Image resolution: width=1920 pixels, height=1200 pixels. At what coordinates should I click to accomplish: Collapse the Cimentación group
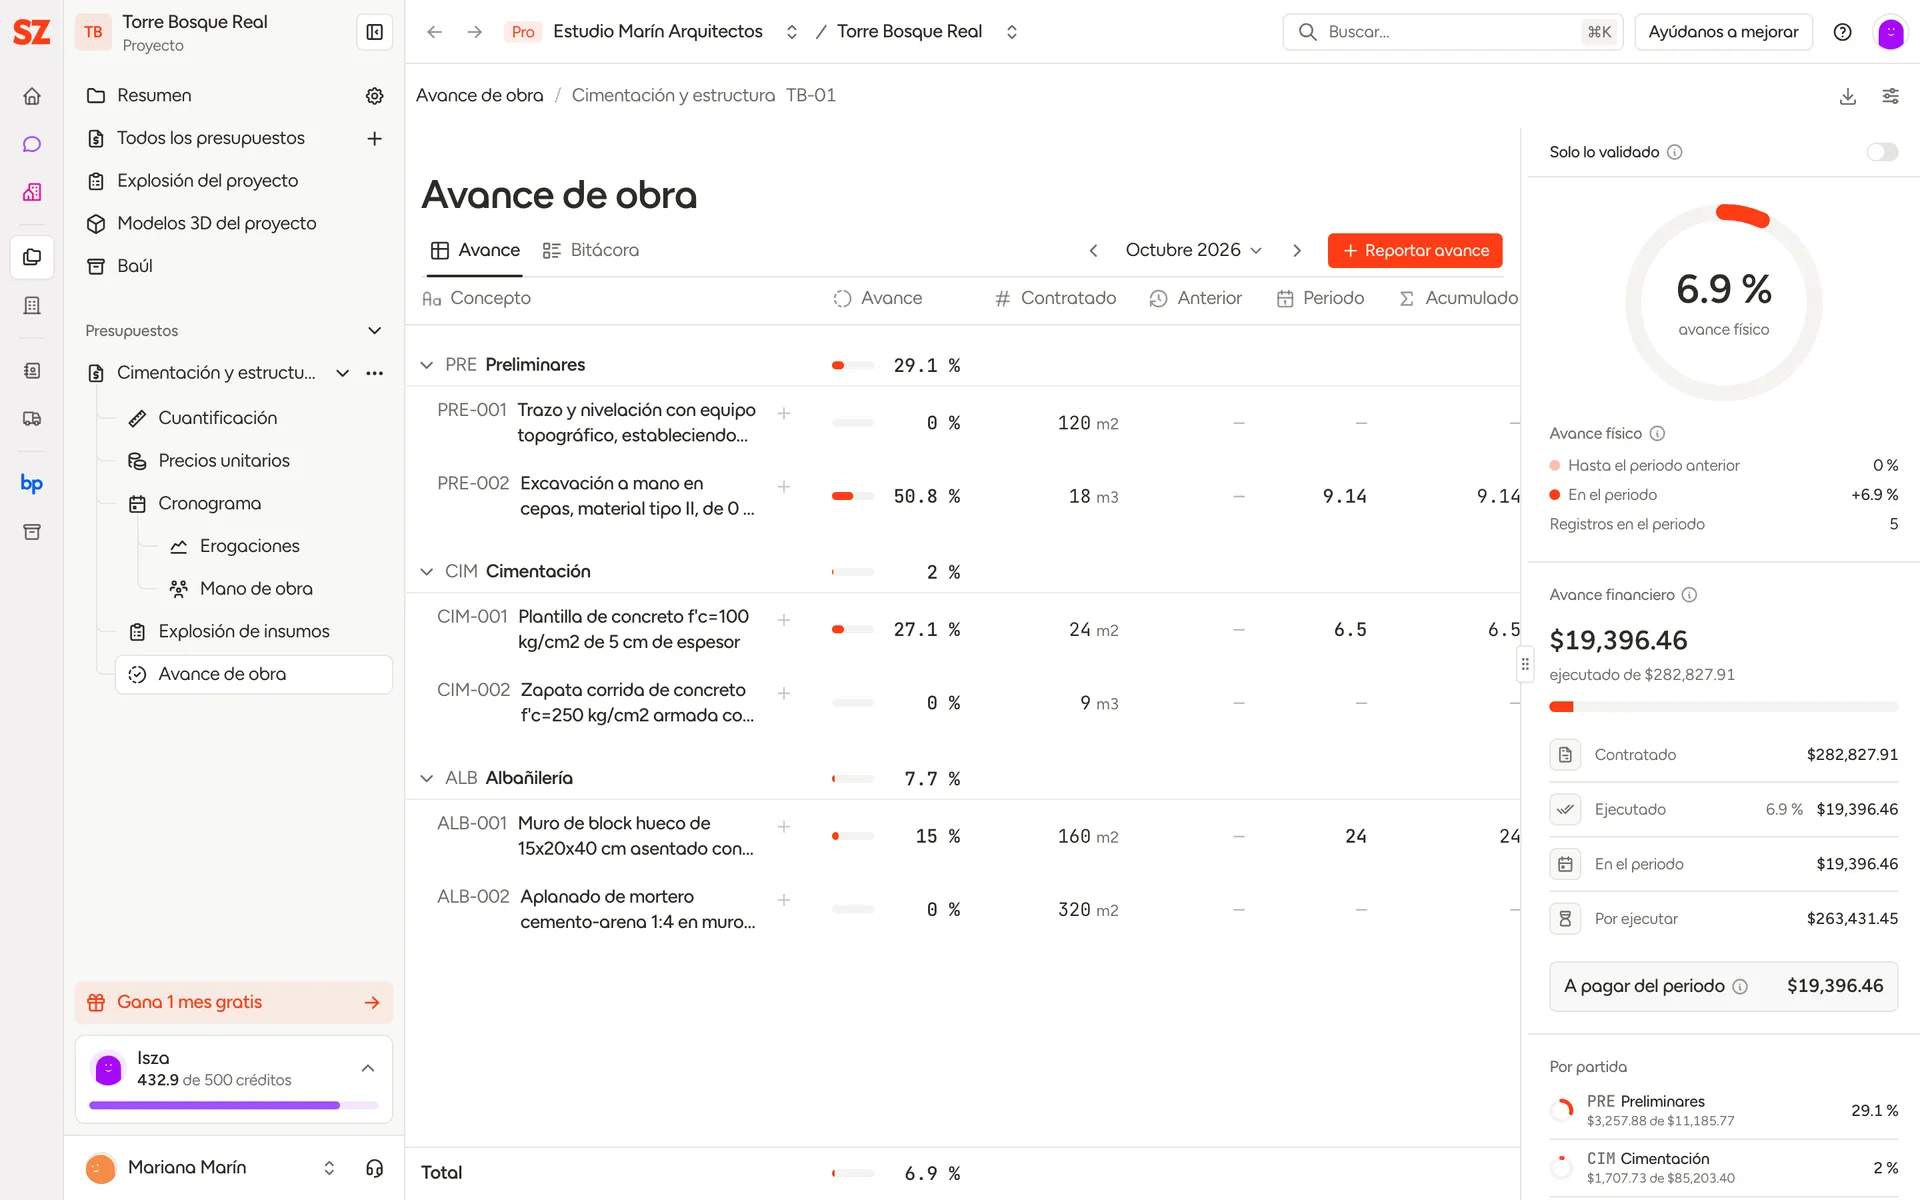click(x=427, y=572)
